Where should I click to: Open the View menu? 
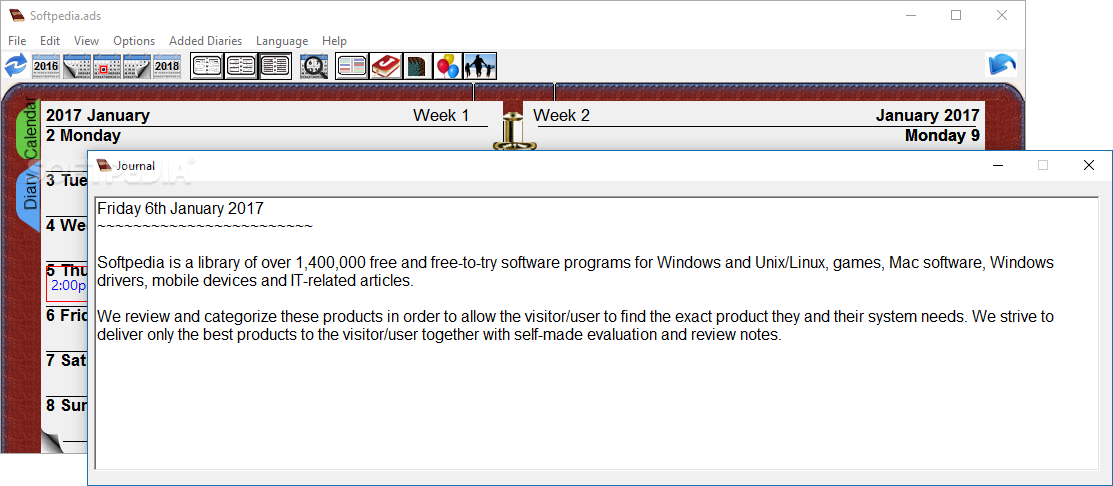coord(87,41)
